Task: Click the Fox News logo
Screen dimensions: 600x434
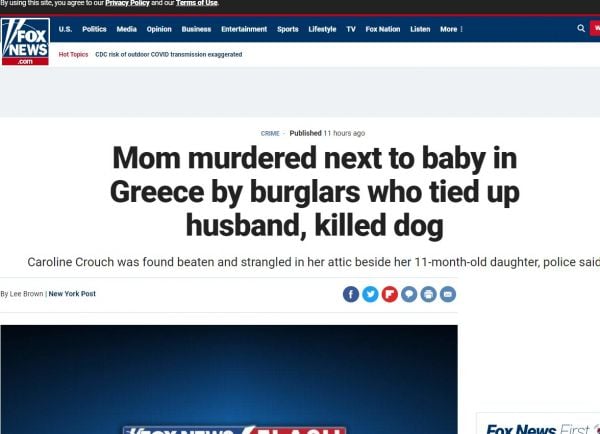Action: tap(25, 41)
